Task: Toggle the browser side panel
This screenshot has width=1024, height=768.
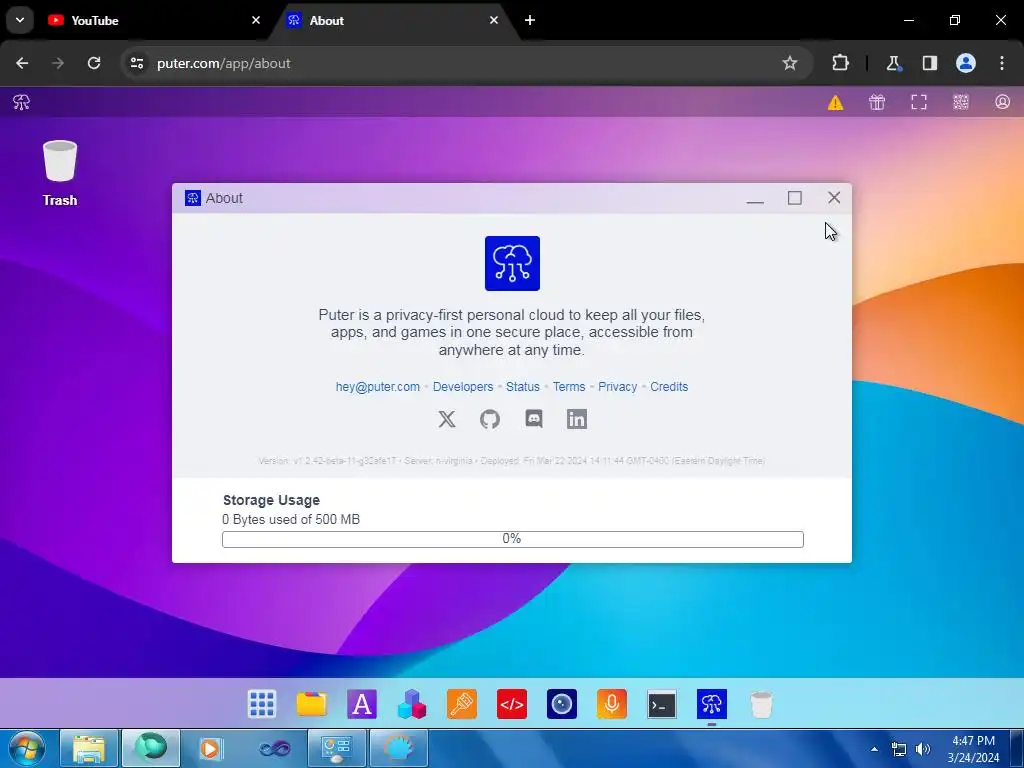Action: 929,63
